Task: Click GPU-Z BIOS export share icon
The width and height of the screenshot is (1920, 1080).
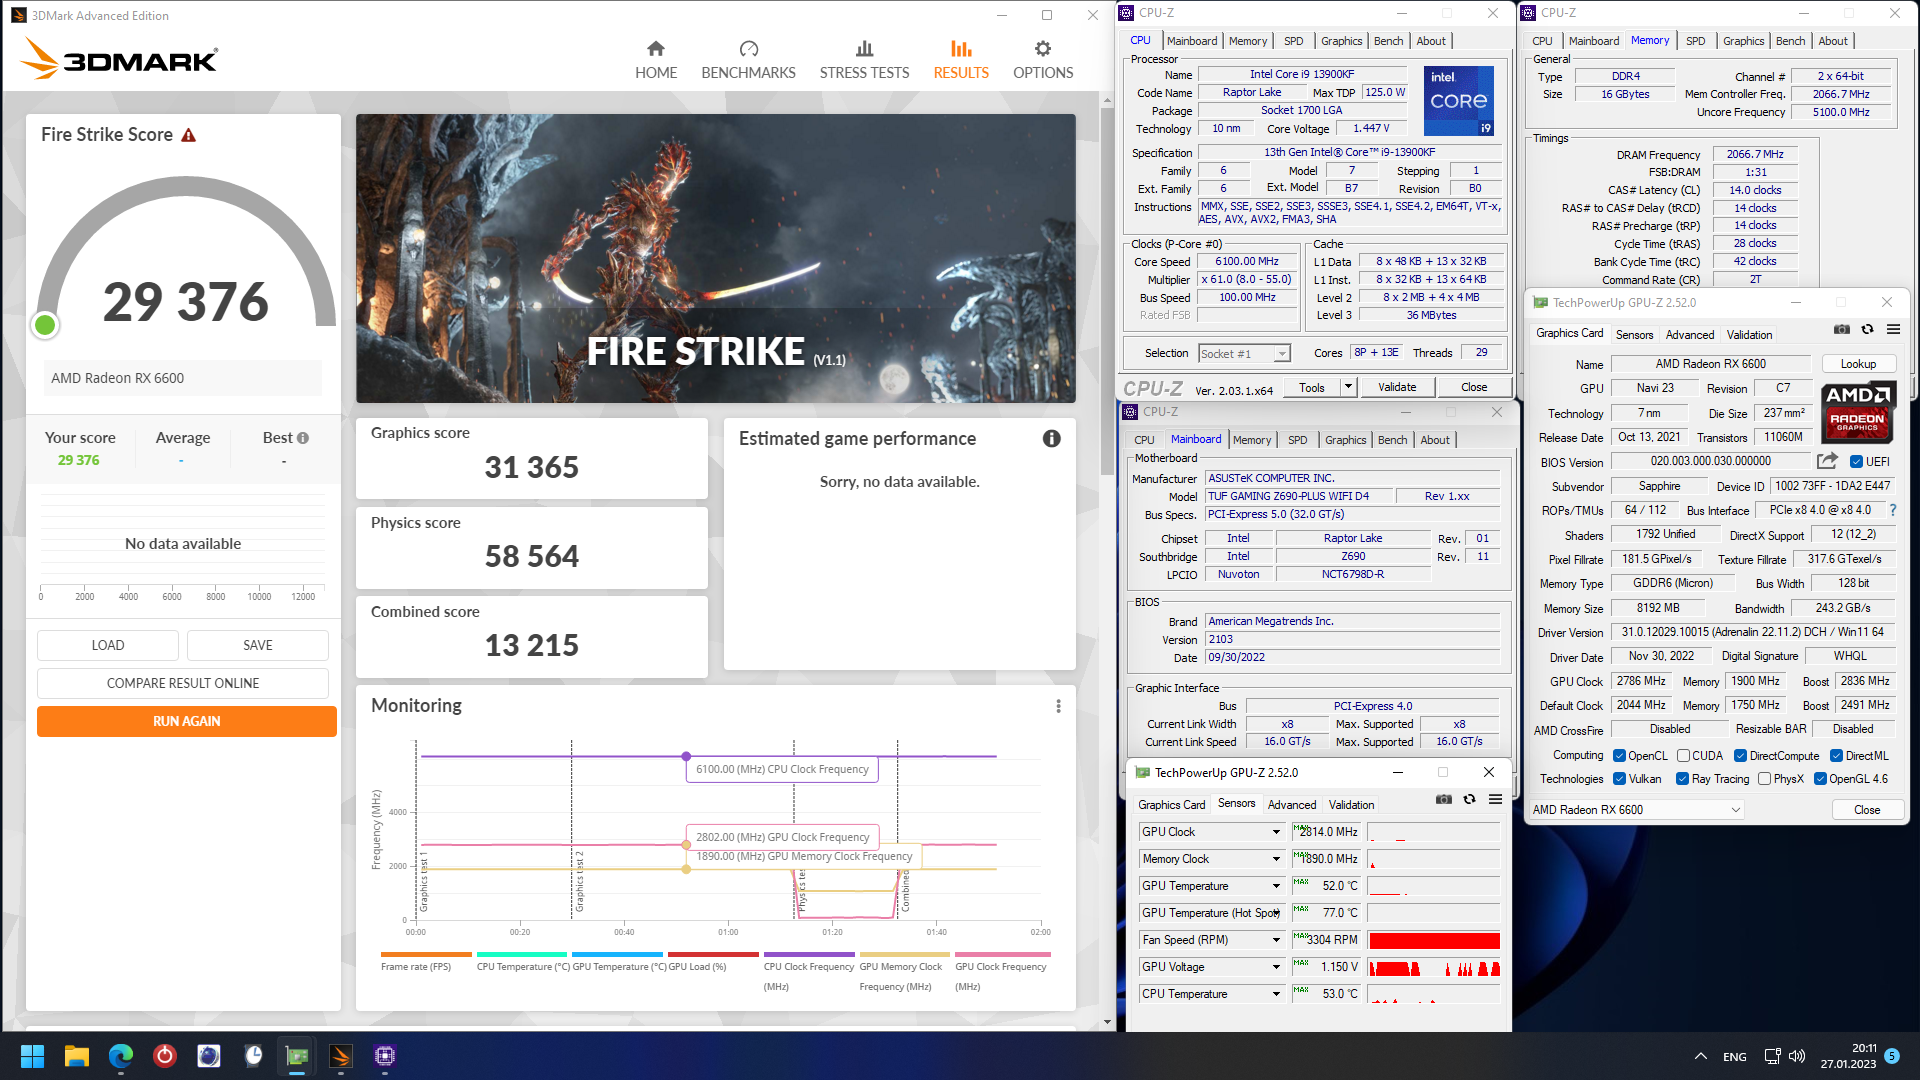Action: (x=1827, y=461)
